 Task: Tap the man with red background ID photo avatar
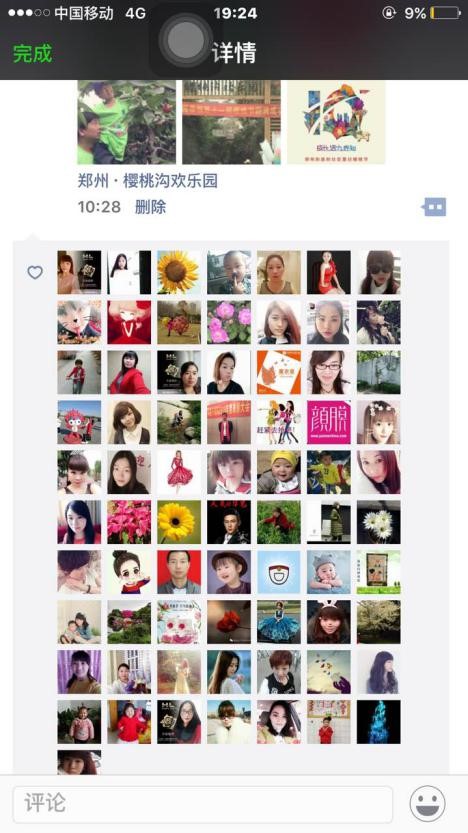(179, 572)
